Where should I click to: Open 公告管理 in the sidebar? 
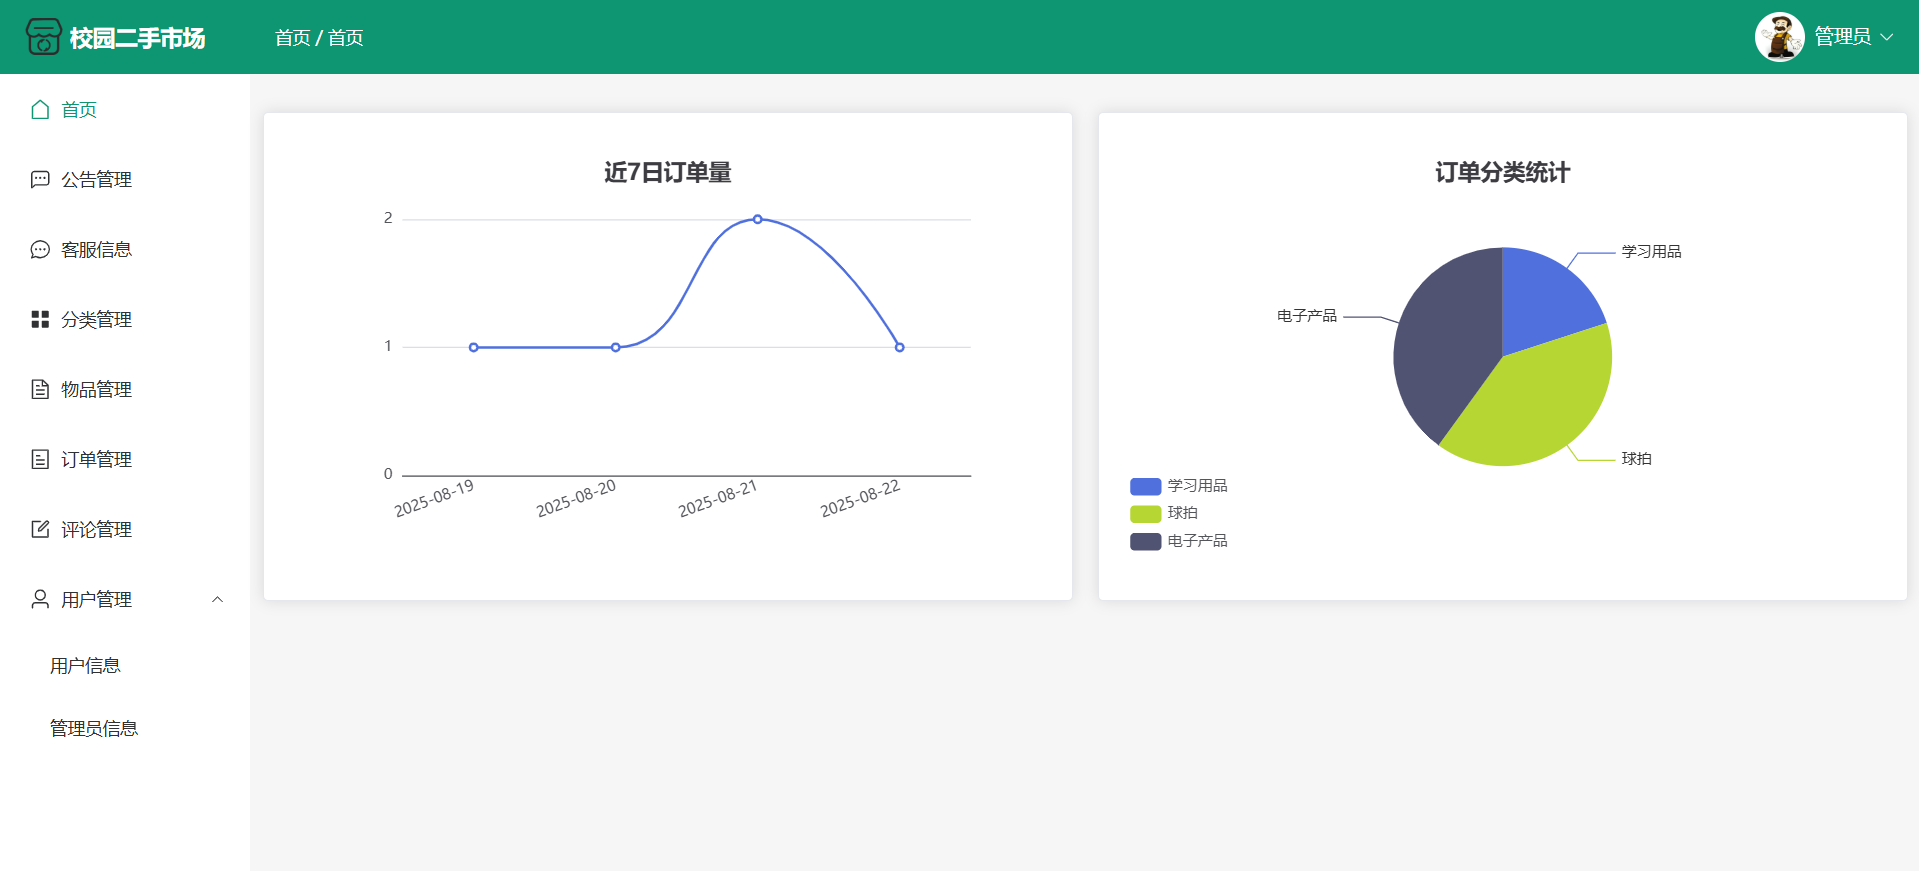(x=125, y=180)
